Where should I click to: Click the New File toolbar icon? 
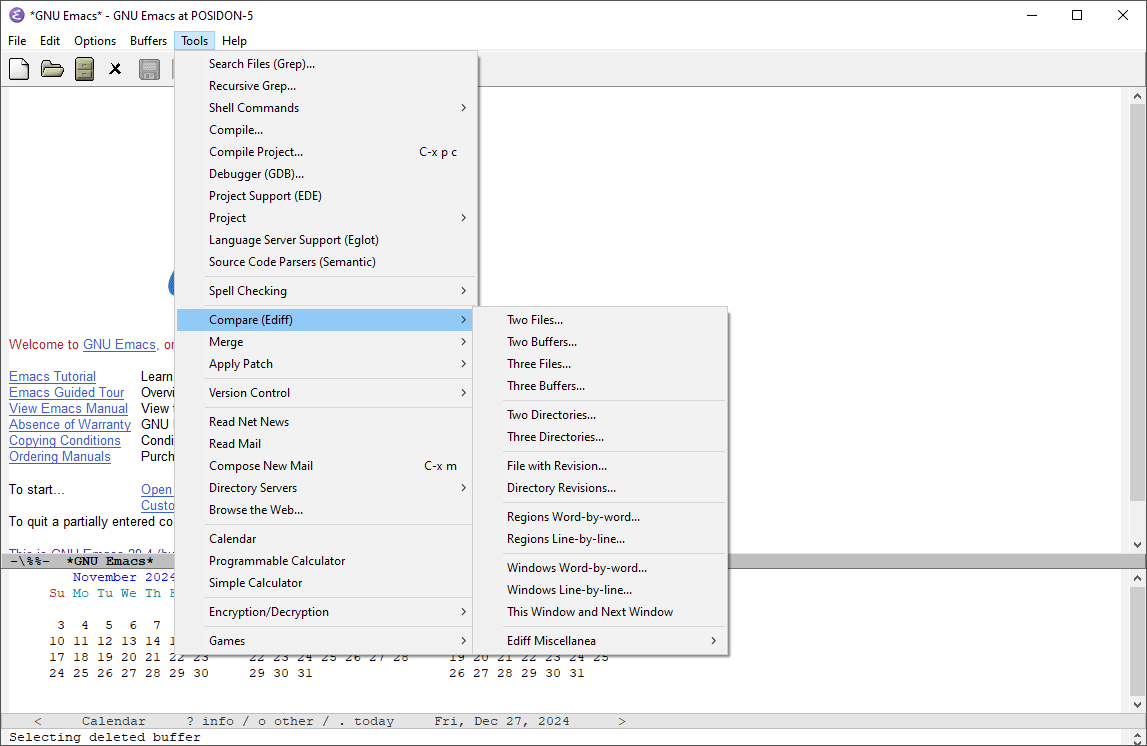19,69
